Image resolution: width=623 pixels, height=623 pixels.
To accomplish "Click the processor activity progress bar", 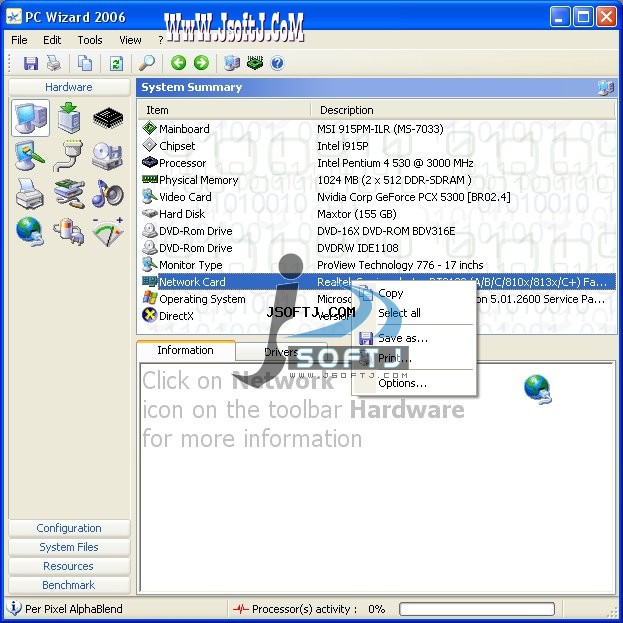I will coord(477,609).
